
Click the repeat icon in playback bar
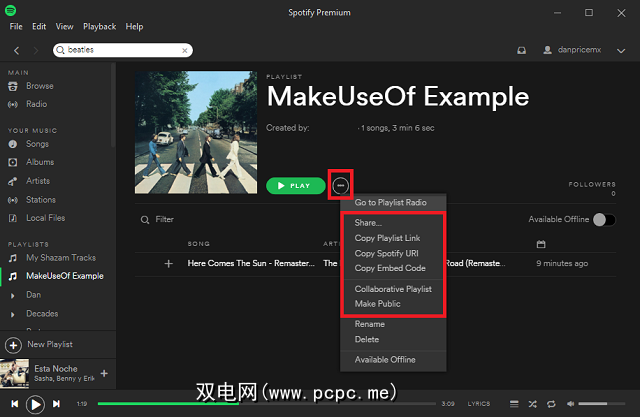[x=550, y=404]
